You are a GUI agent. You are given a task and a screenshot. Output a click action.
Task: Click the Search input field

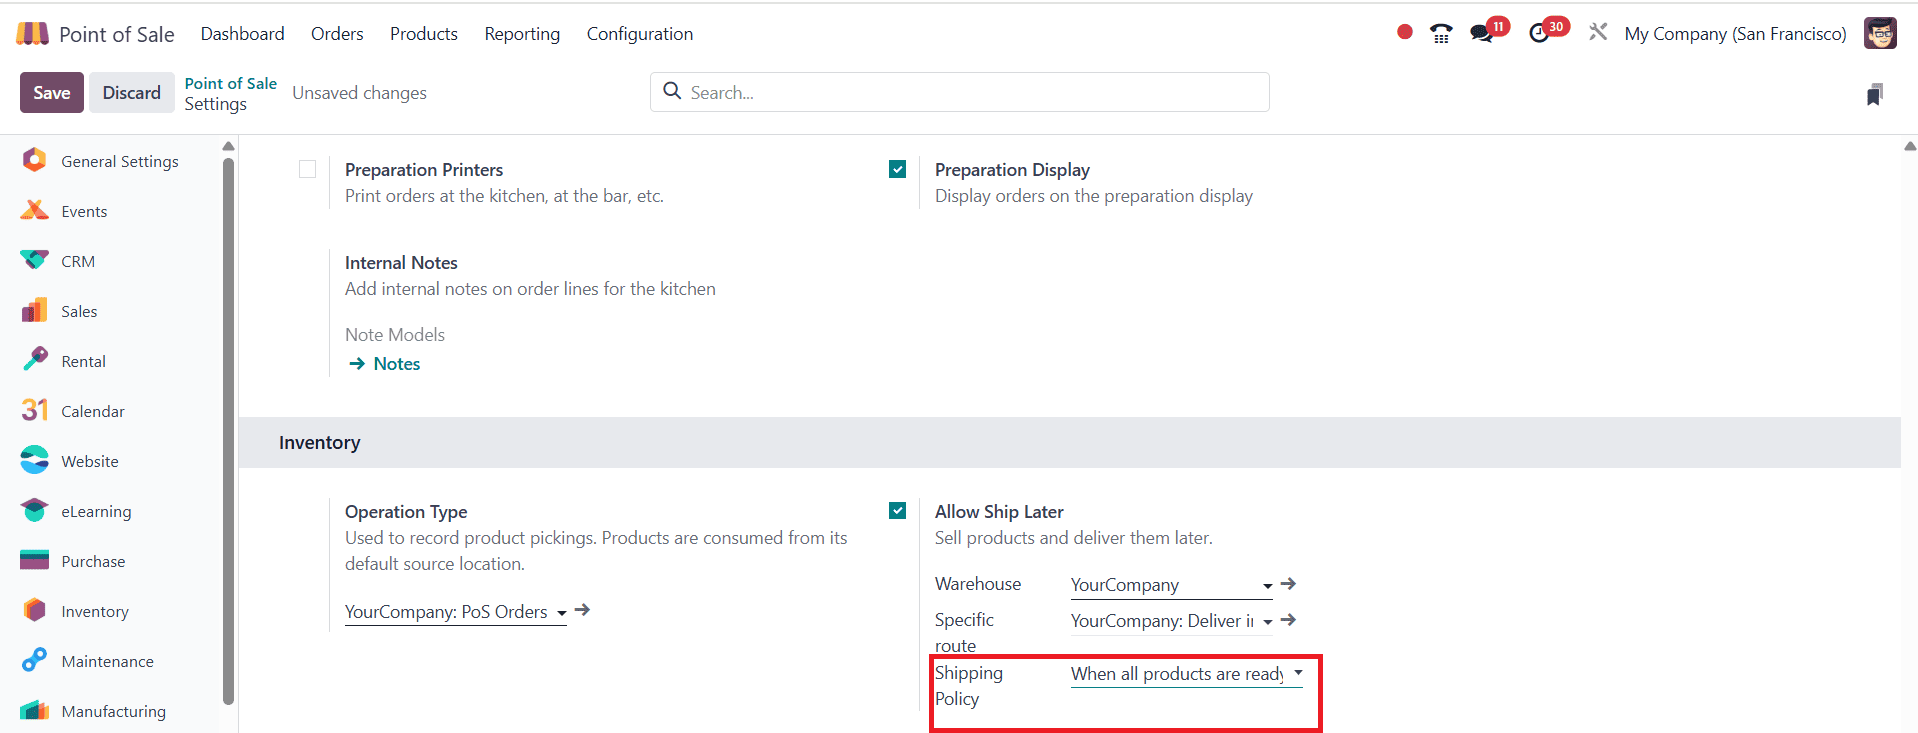coord(960,92)
